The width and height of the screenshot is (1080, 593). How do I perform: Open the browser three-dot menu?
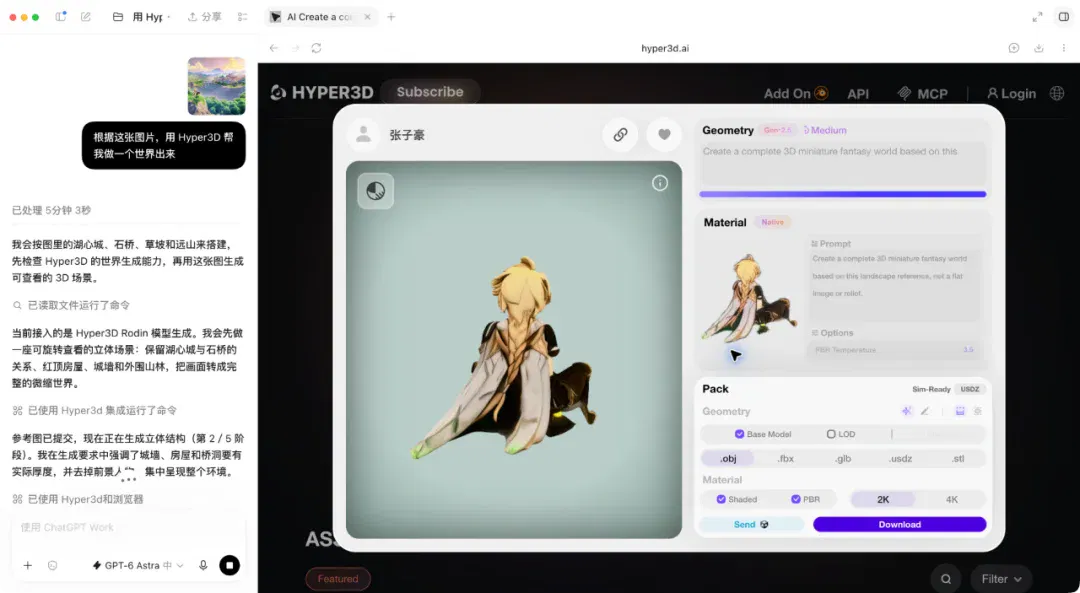pyautogui.click(x=1063, y=48)
